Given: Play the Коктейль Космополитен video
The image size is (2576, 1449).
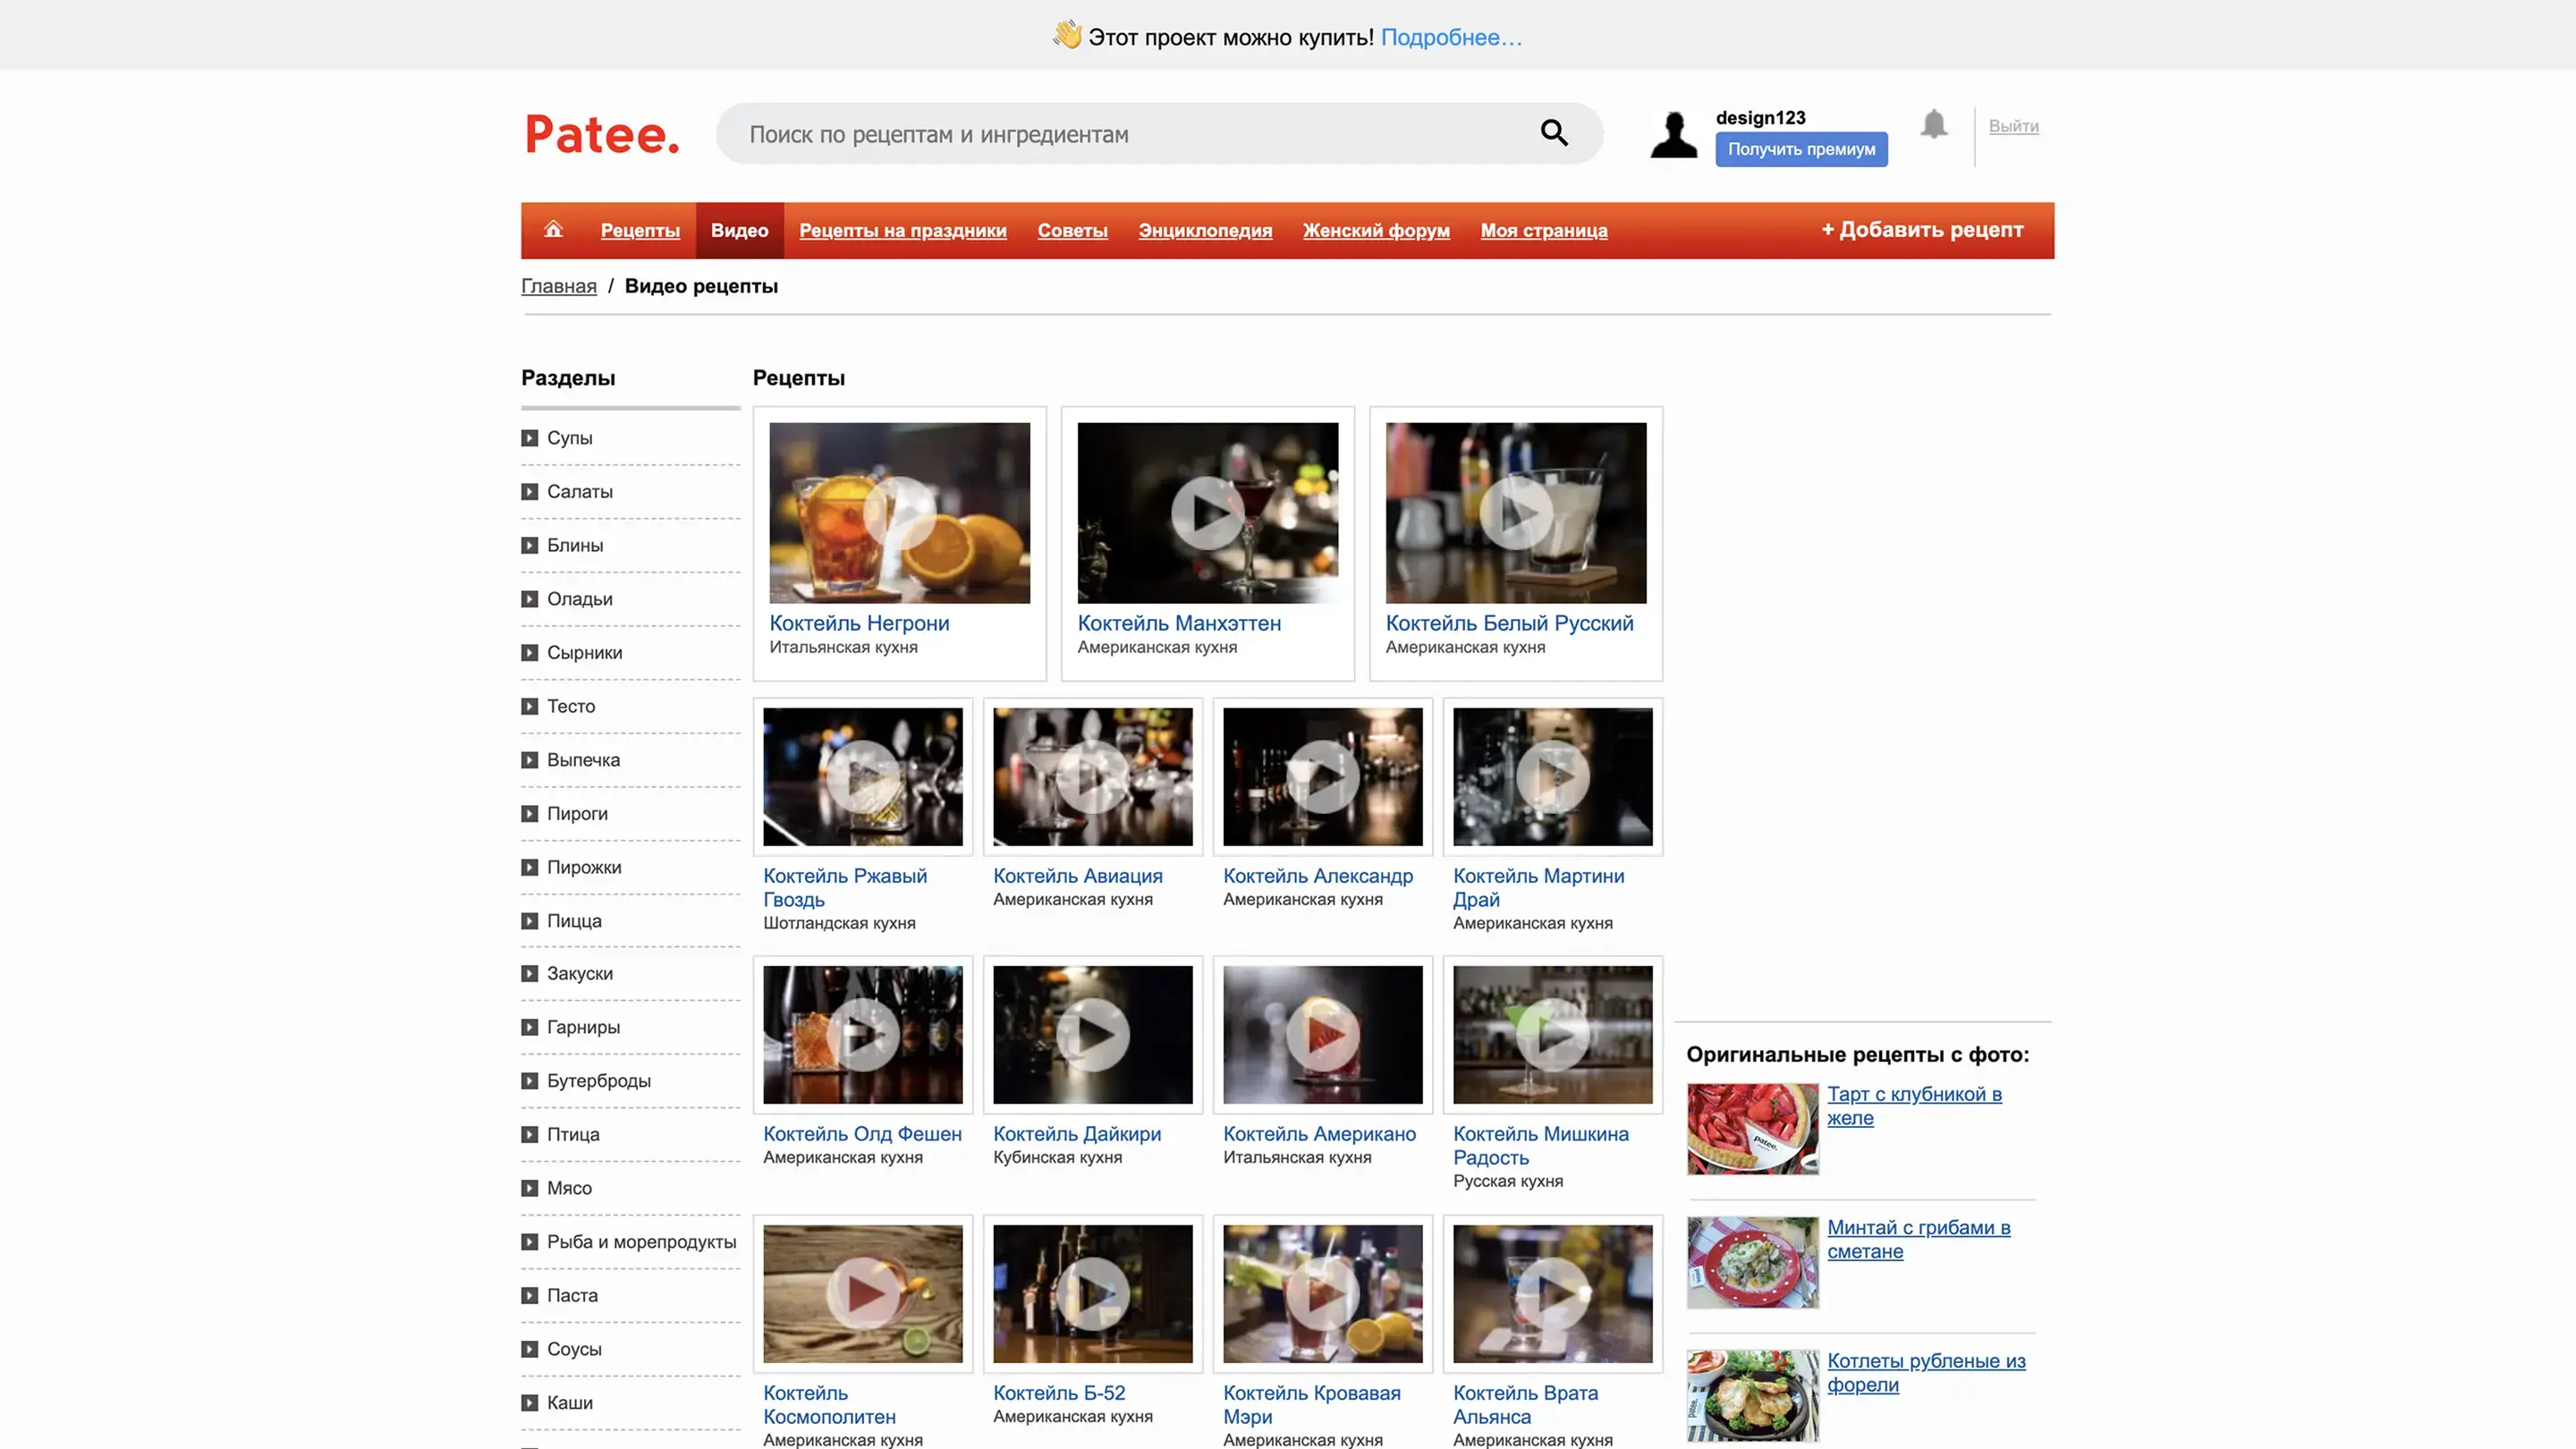Looking at the screenshot, I should point(862,1294).
